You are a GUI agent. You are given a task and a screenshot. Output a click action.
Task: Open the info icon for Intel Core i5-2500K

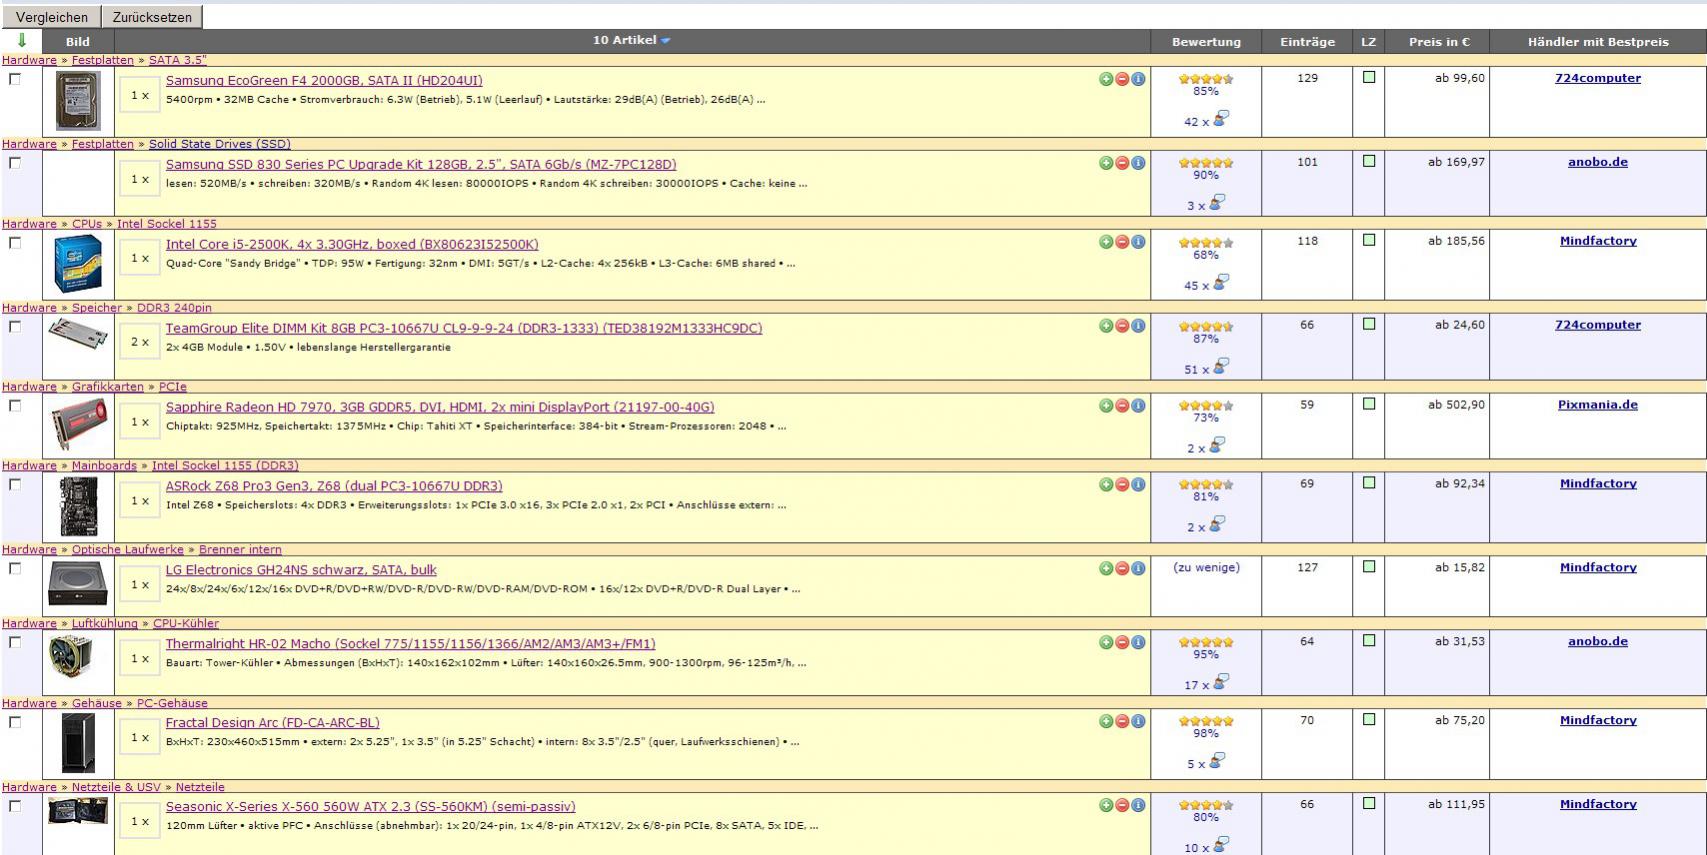pyautogui.click(x=1138, y=242)
